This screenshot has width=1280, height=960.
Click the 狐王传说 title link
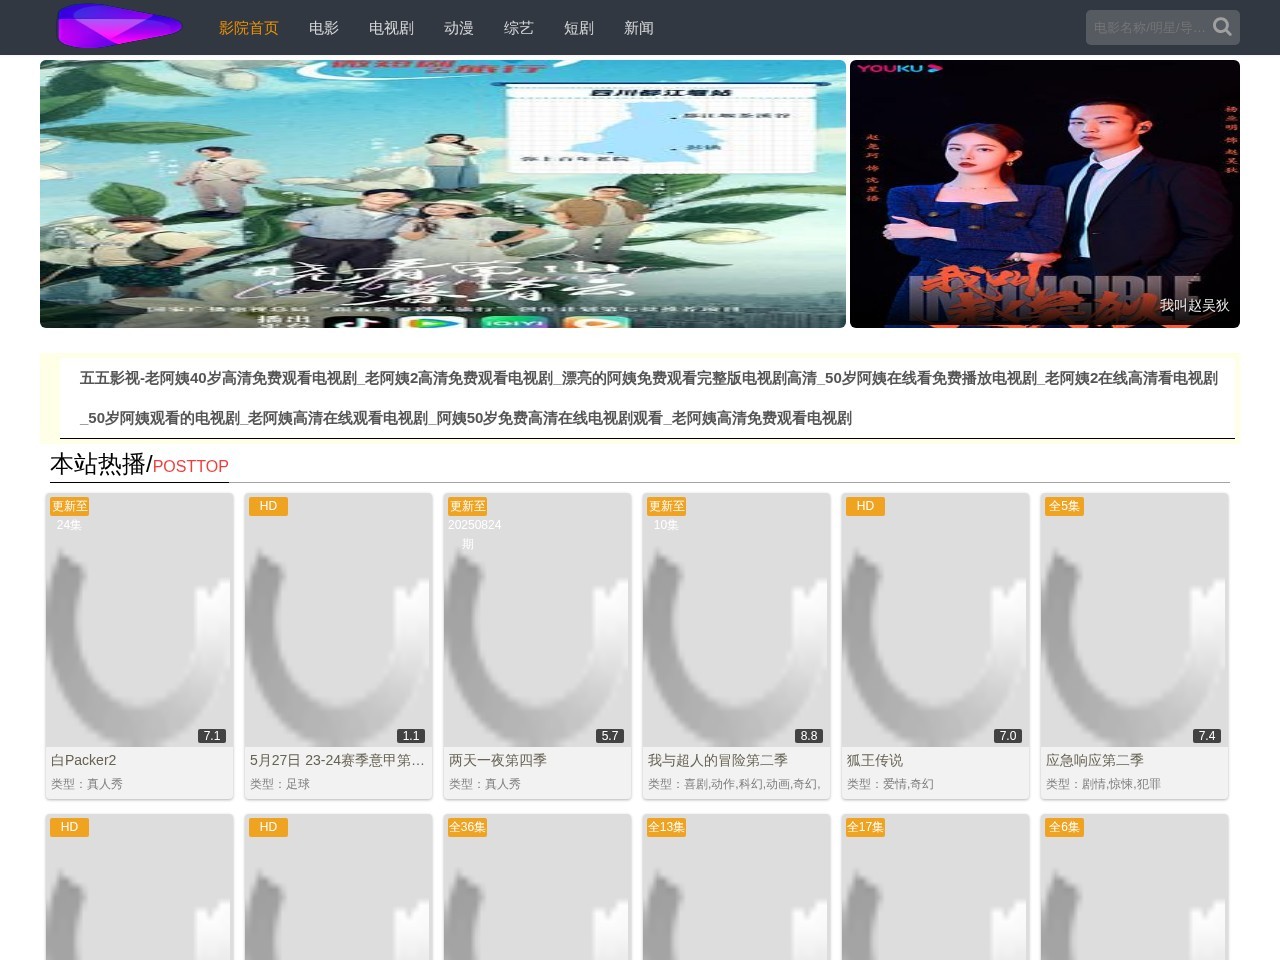point(875,760)
